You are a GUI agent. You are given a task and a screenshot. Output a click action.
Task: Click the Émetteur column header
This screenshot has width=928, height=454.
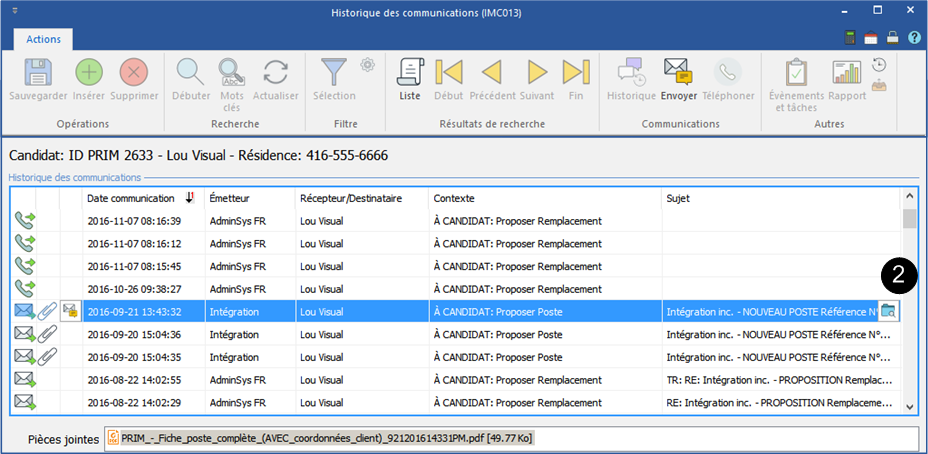(247, 198)
